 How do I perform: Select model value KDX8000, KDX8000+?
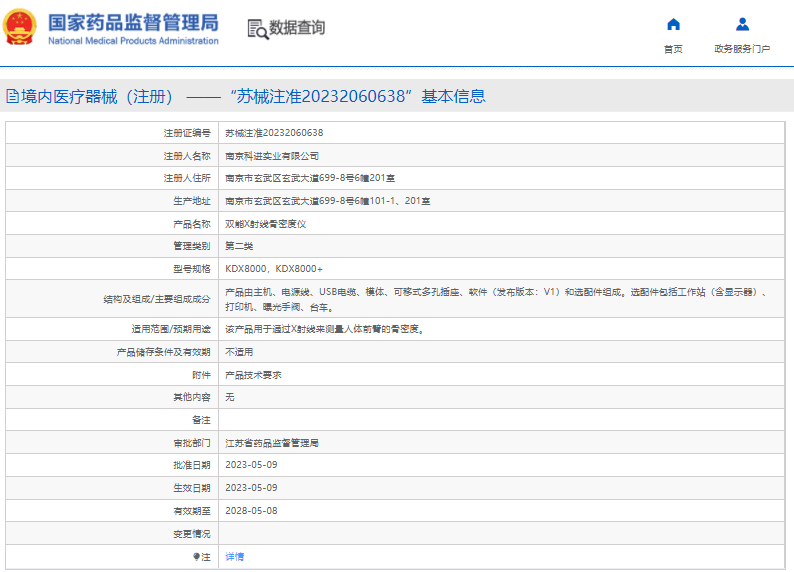[274, 269]
